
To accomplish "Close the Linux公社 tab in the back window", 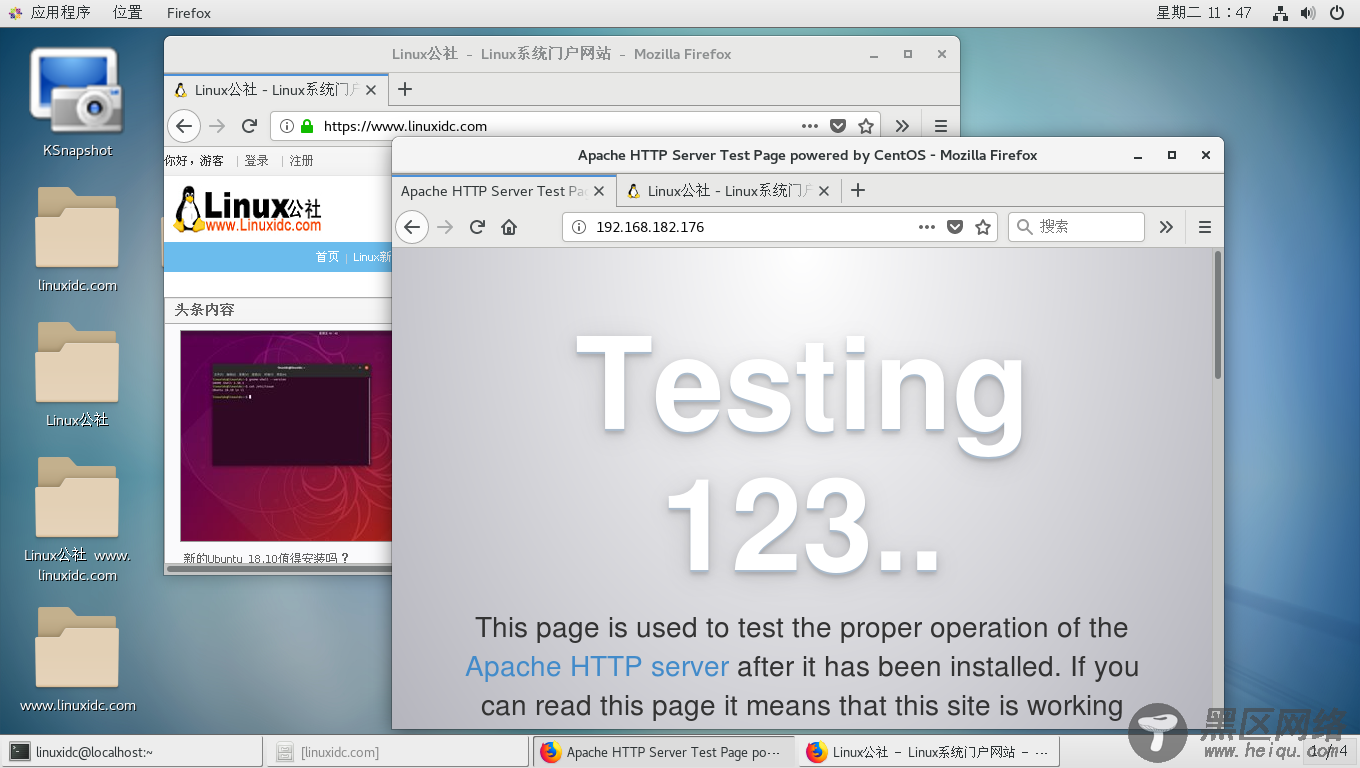I will point(371,90).
